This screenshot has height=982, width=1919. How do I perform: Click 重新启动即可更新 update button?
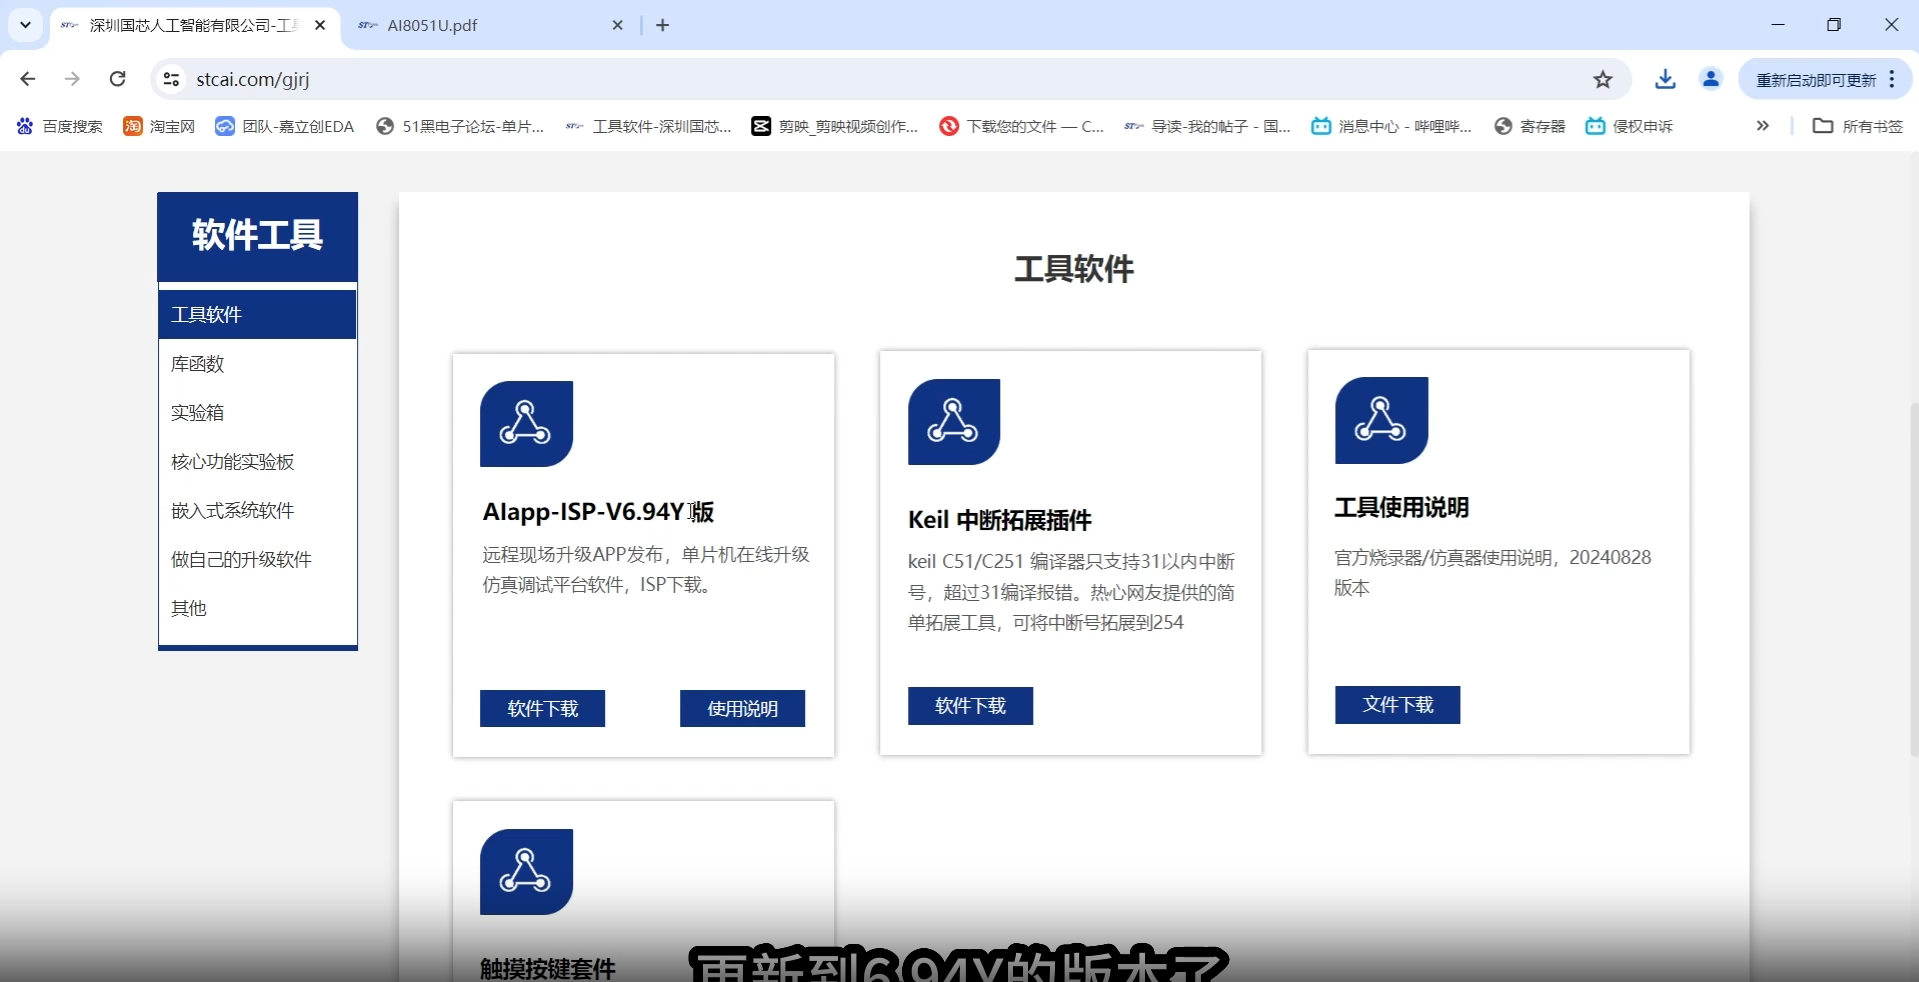[1816, 80]
